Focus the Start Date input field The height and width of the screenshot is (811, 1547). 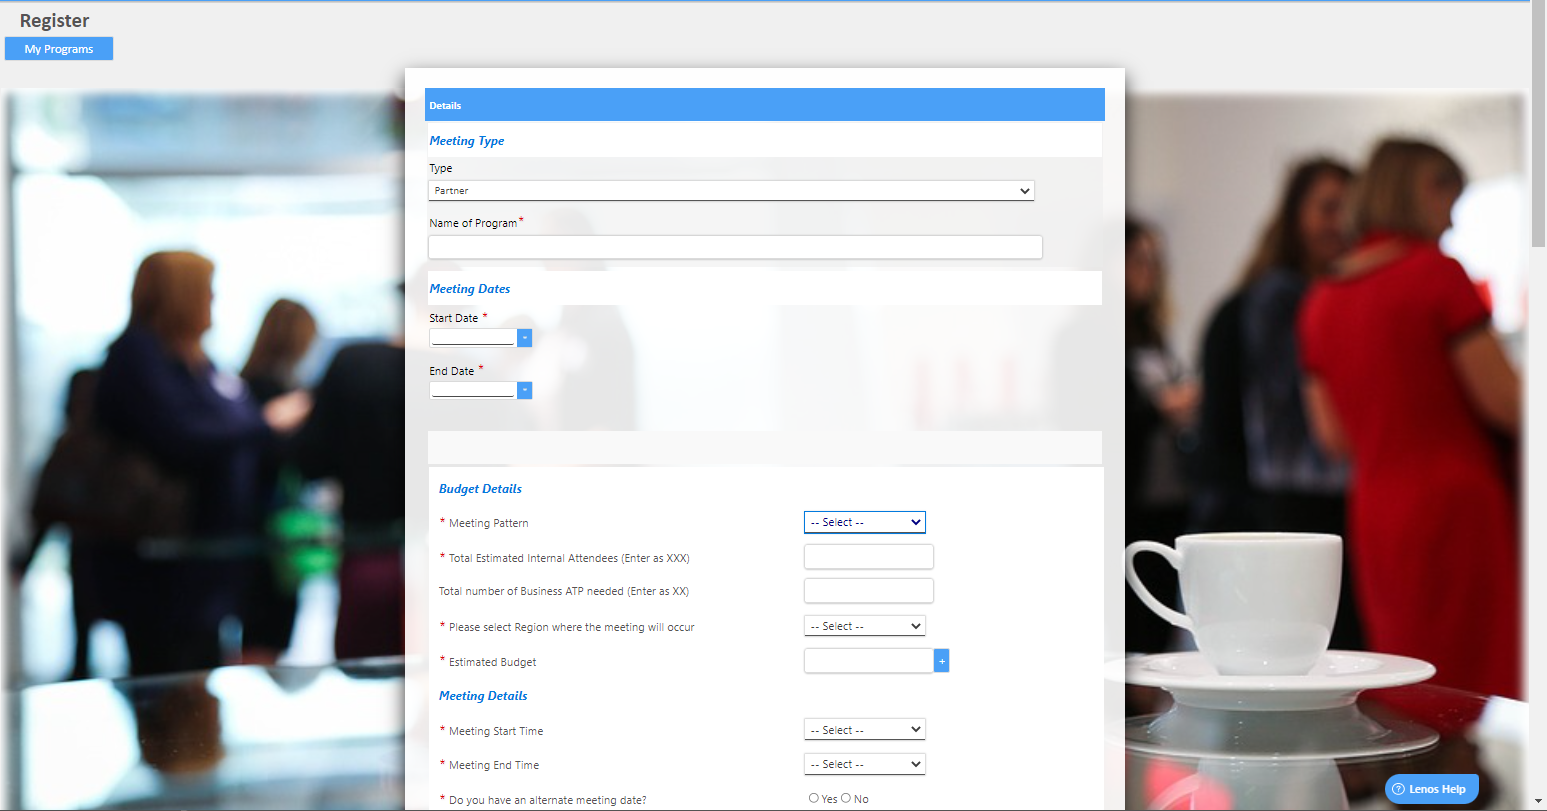(472, 338)
